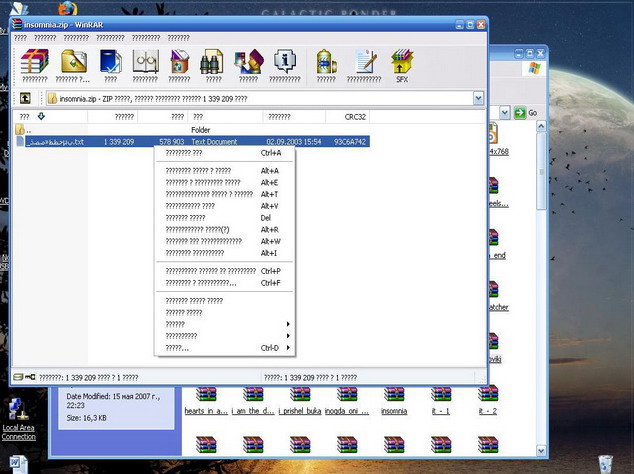Click the Find binoculars toolbar icon

(213, 65)
